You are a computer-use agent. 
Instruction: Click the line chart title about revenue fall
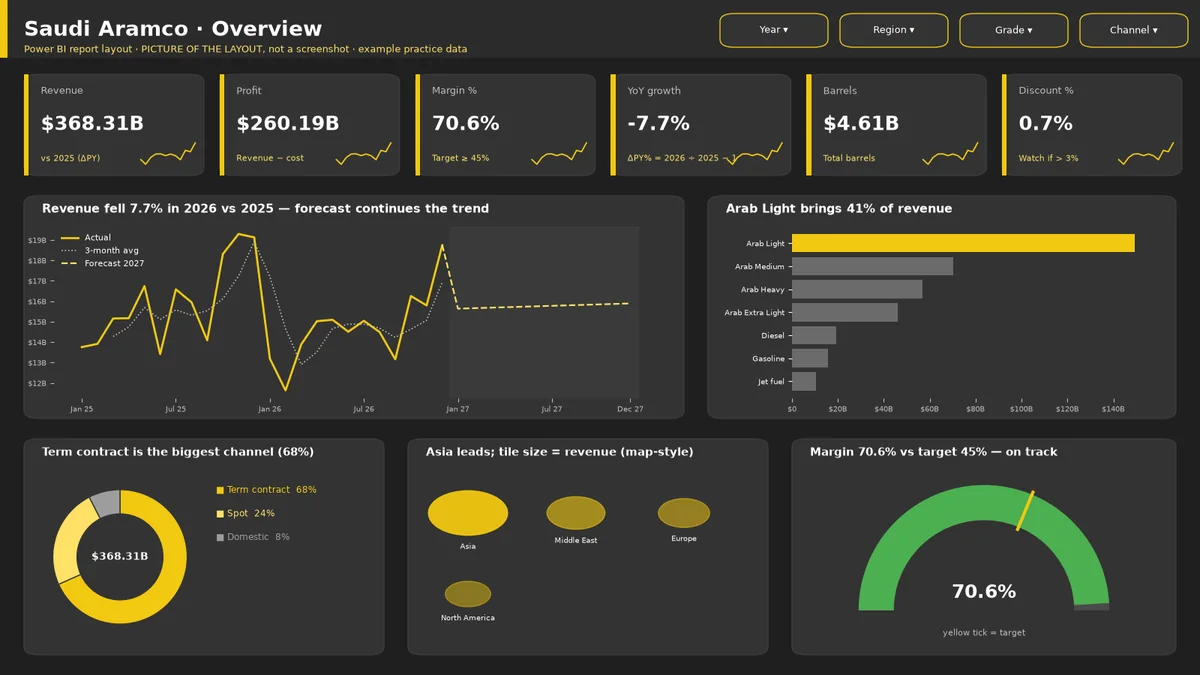click(266, 209)
